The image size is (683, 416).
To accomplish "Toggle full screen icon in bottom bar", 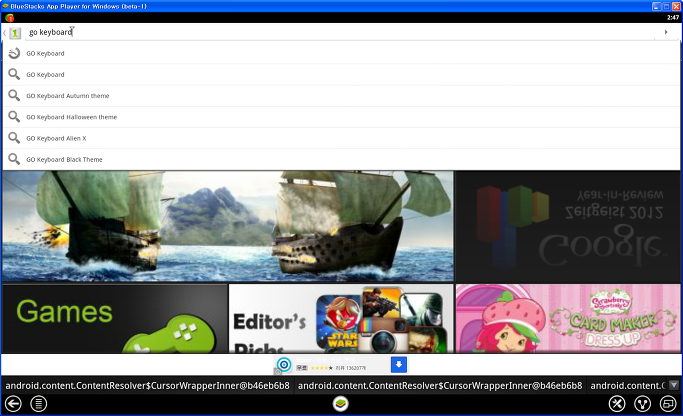I will coord(668,404).
